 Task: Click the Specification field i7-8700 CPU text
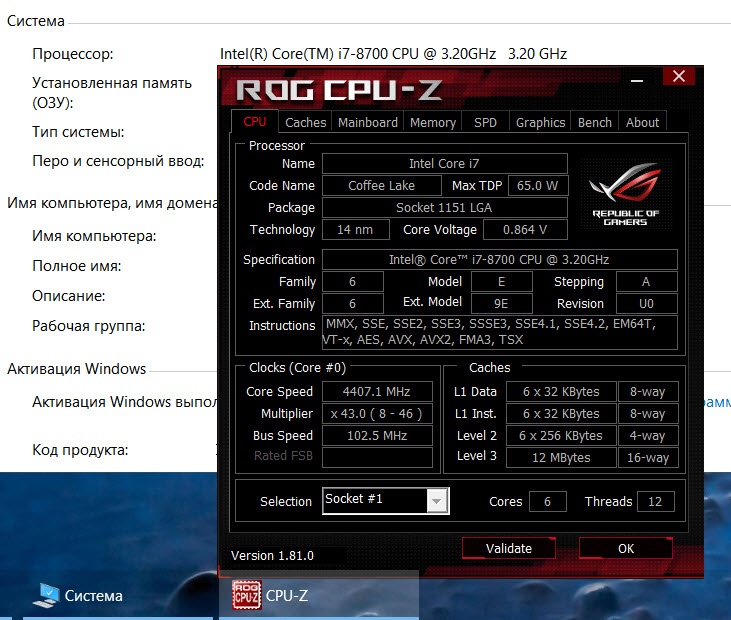(499, 259)
